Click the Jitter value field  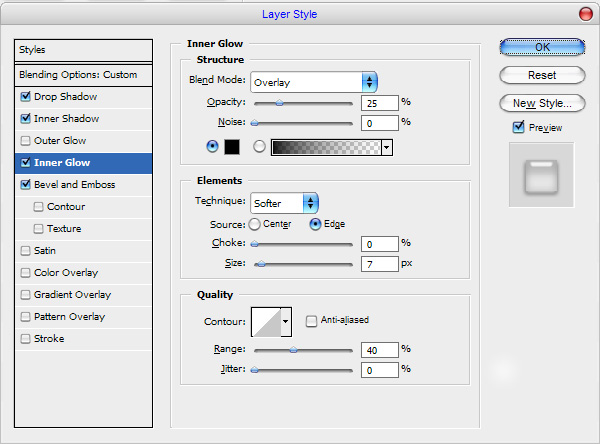pos(380,370)
